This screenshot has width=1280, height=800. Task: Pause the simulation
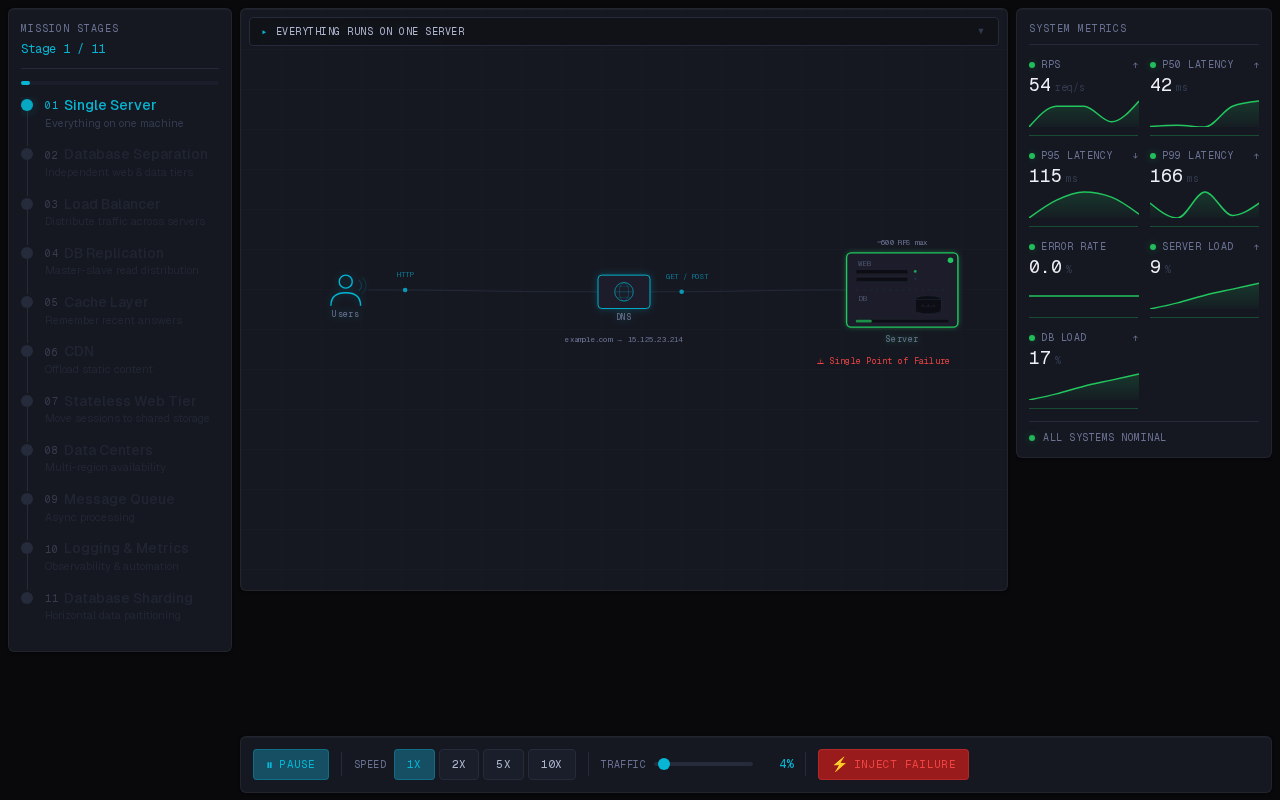click(291, 765)
